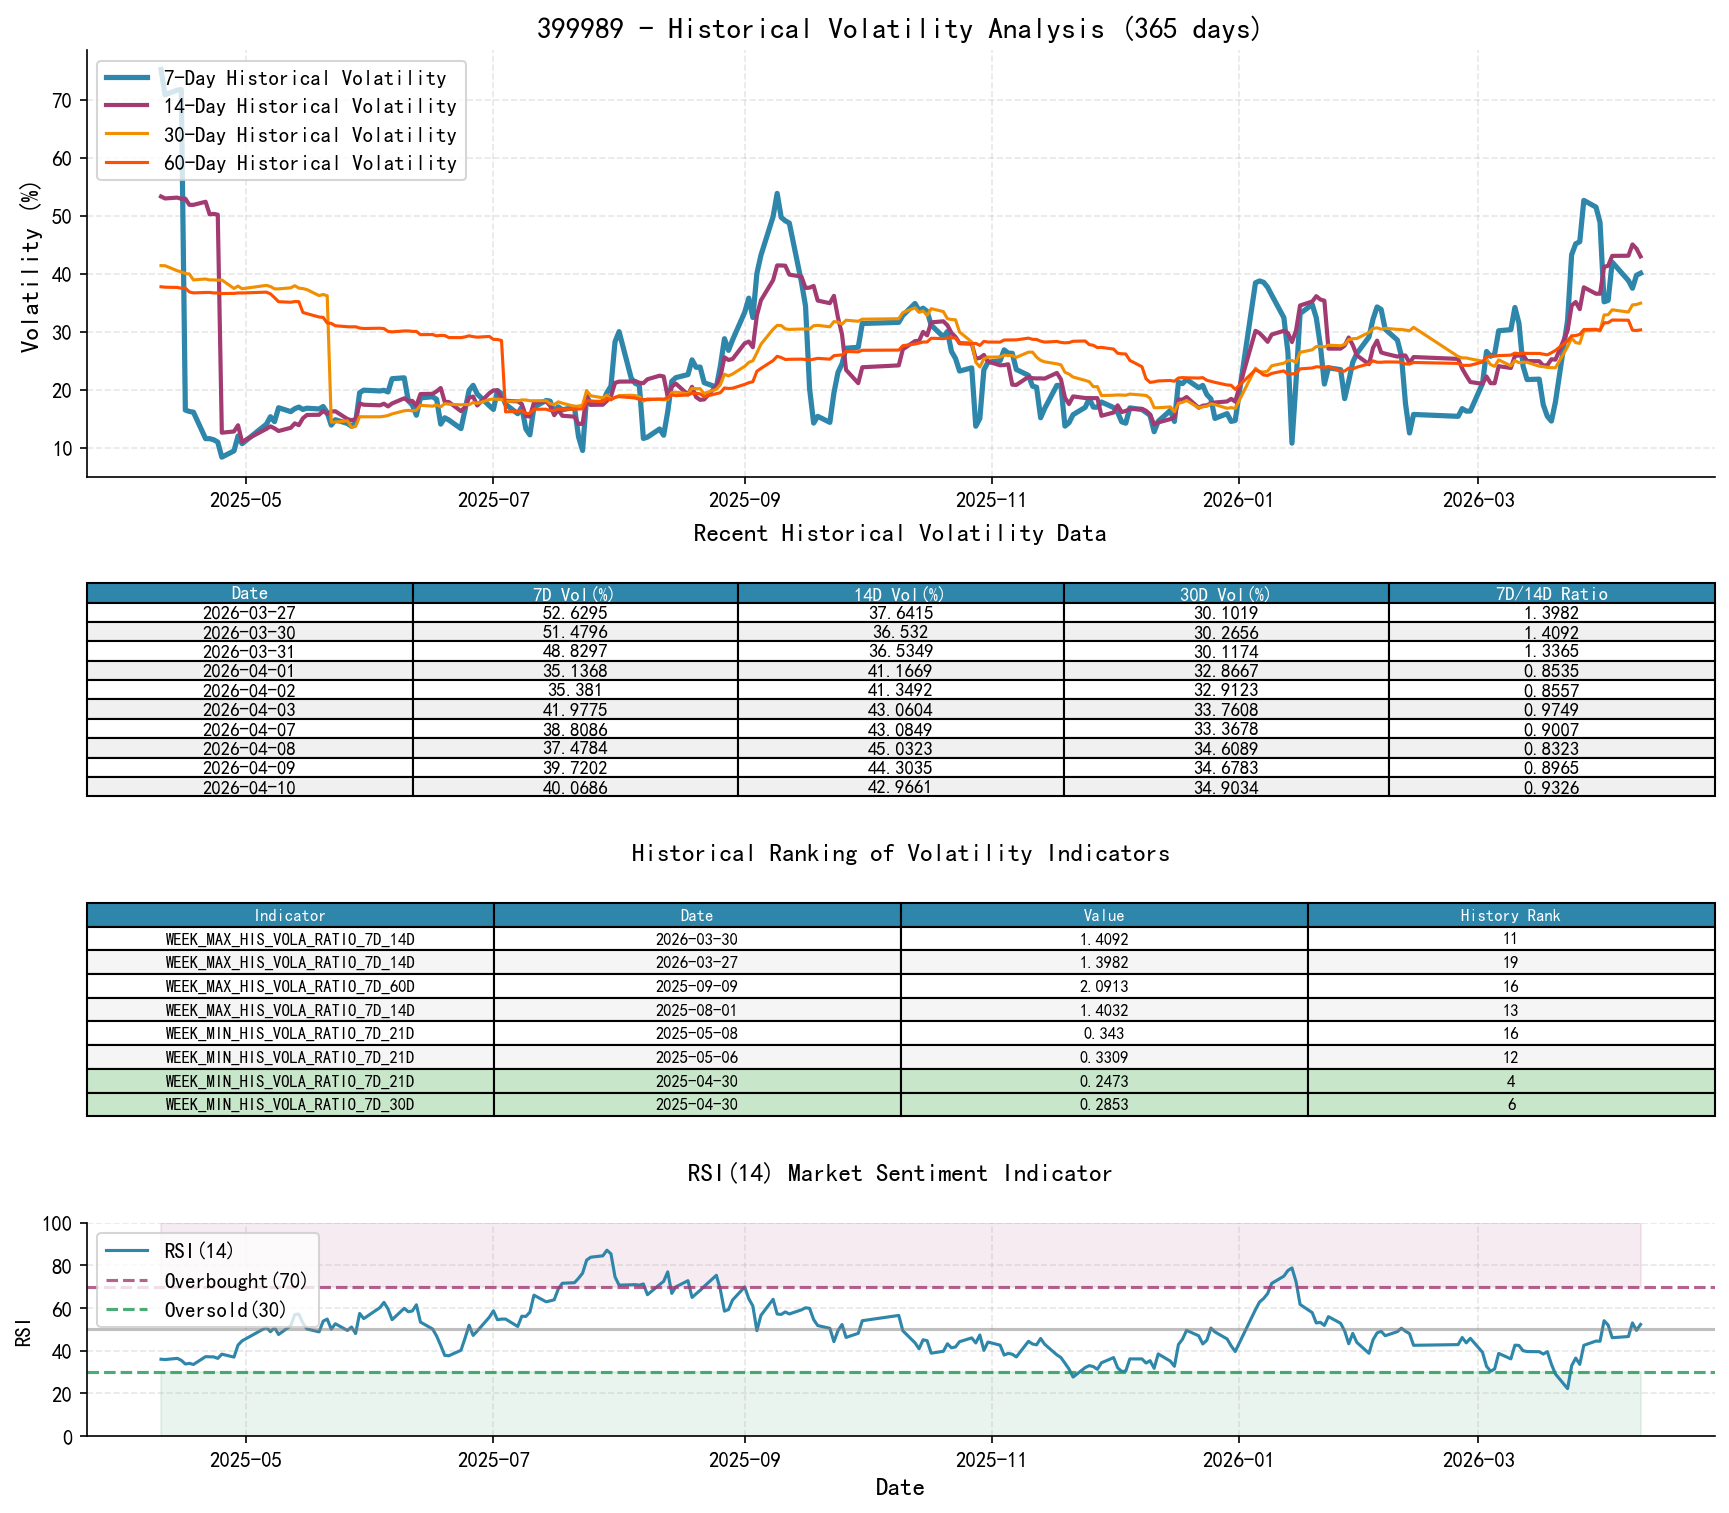Click '2025-09' tick label on volatility chart

pos(744,500)
